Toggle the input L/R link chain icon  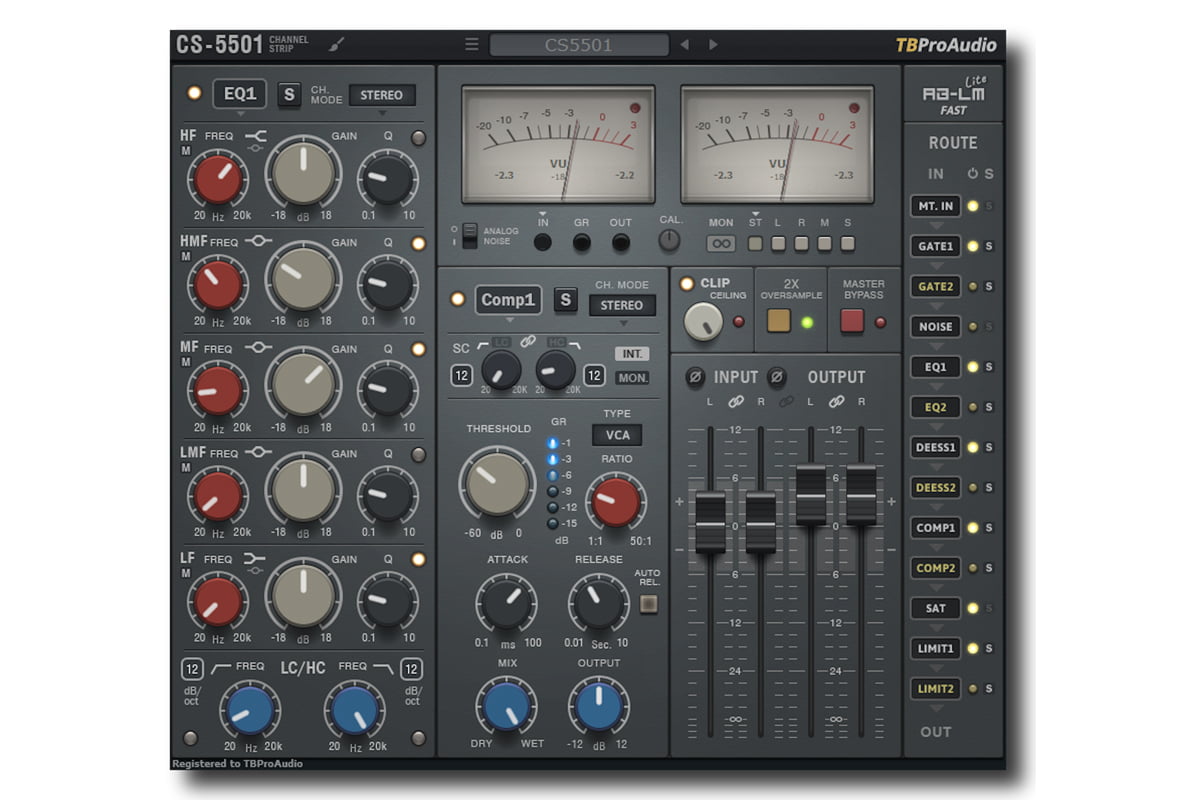click(735, 402)
